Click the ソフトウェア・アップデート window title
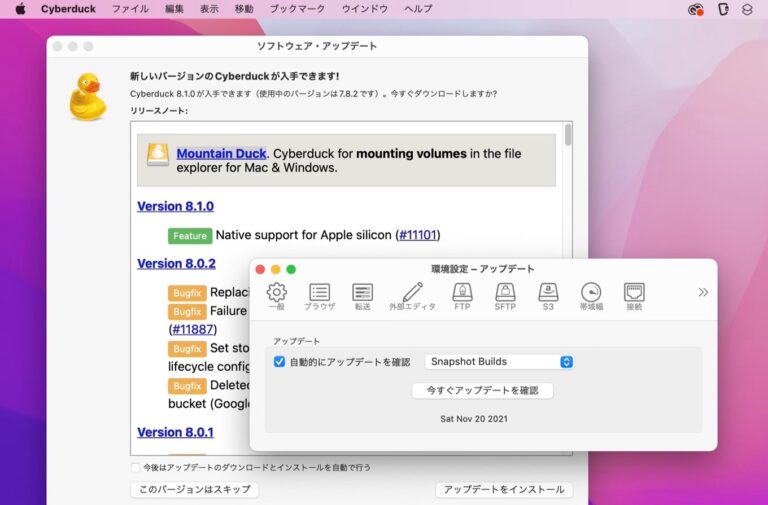Image resolution: width=768 pixels, height=505 pixels. coord(317,46)
